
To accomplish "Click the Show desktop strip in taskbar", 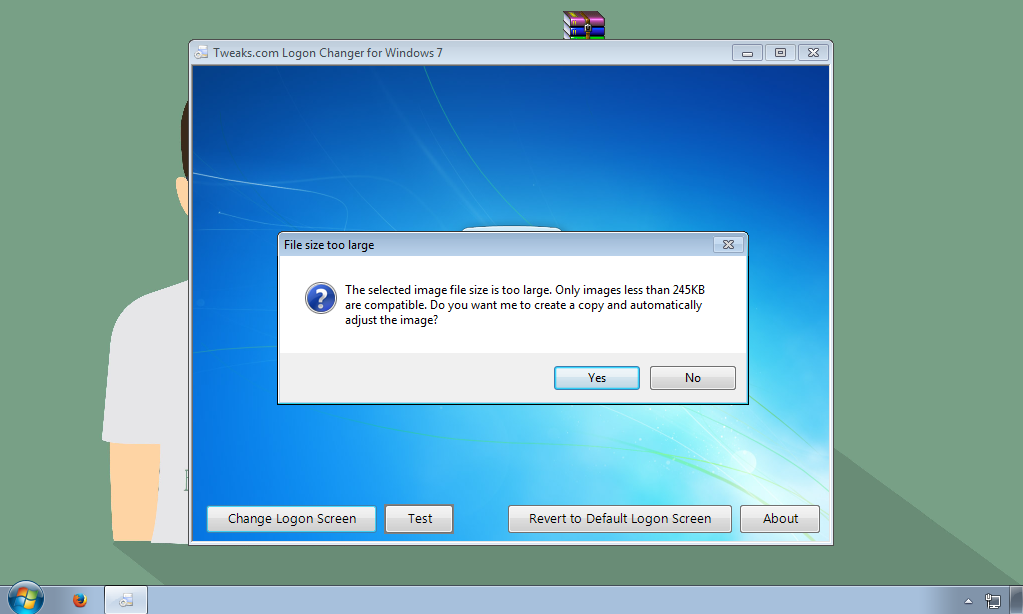I will pos(1016,600).
